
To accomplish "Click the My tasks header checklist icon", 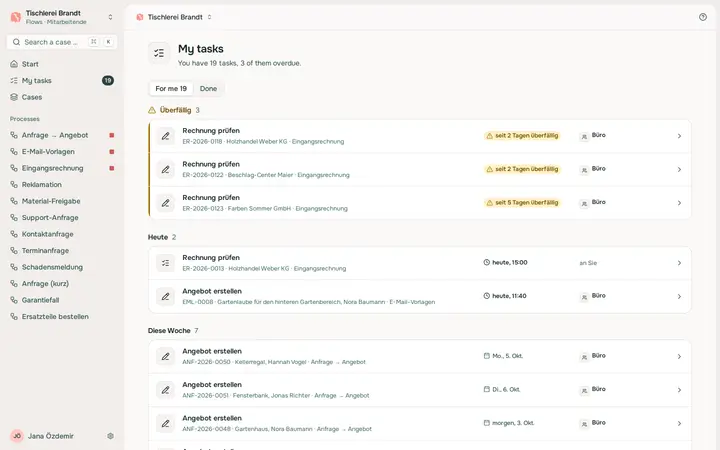I will click(x=159, y=53).
